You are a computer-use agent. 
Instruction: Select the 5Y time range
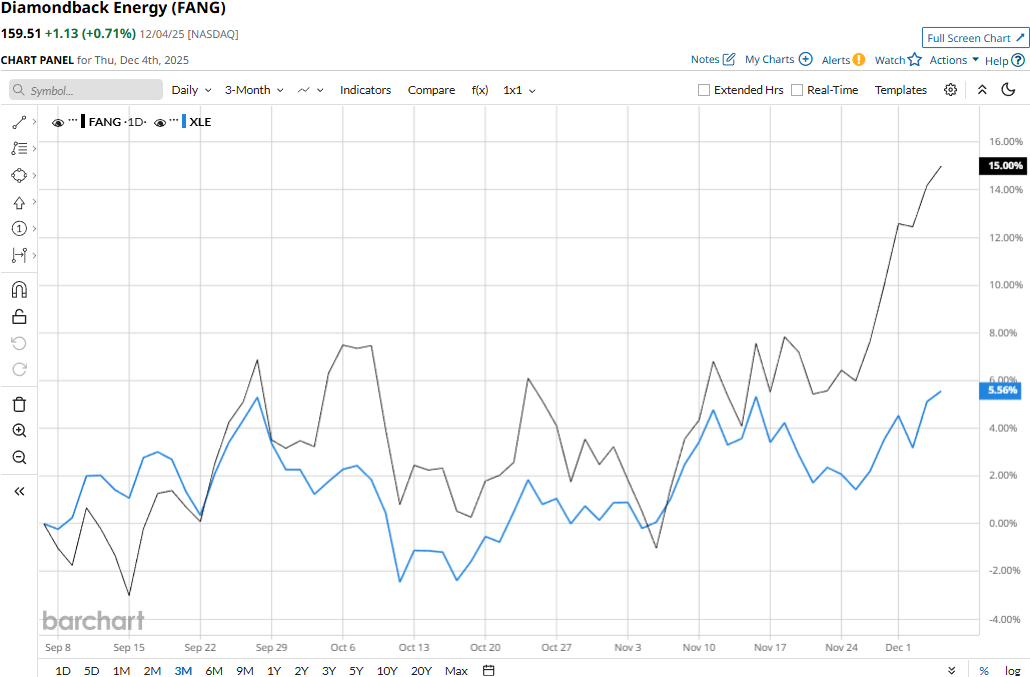coord(356,670)
